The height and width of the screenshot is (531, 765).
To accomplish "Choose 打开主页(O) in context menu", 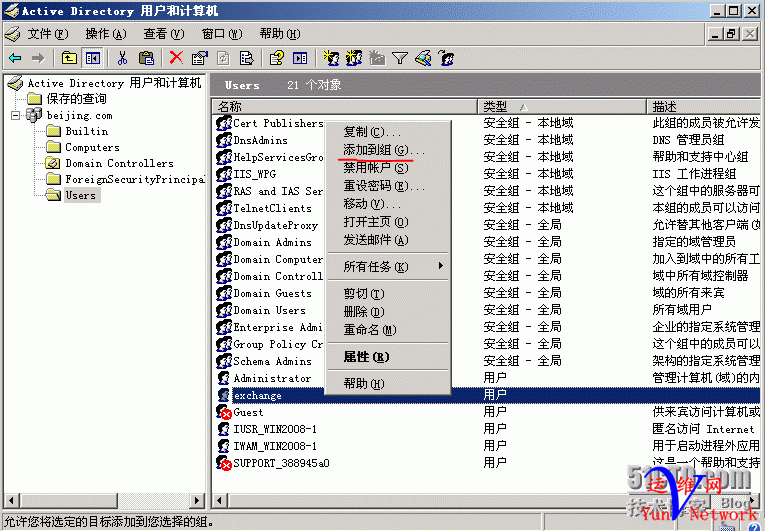I will point(388,222).
